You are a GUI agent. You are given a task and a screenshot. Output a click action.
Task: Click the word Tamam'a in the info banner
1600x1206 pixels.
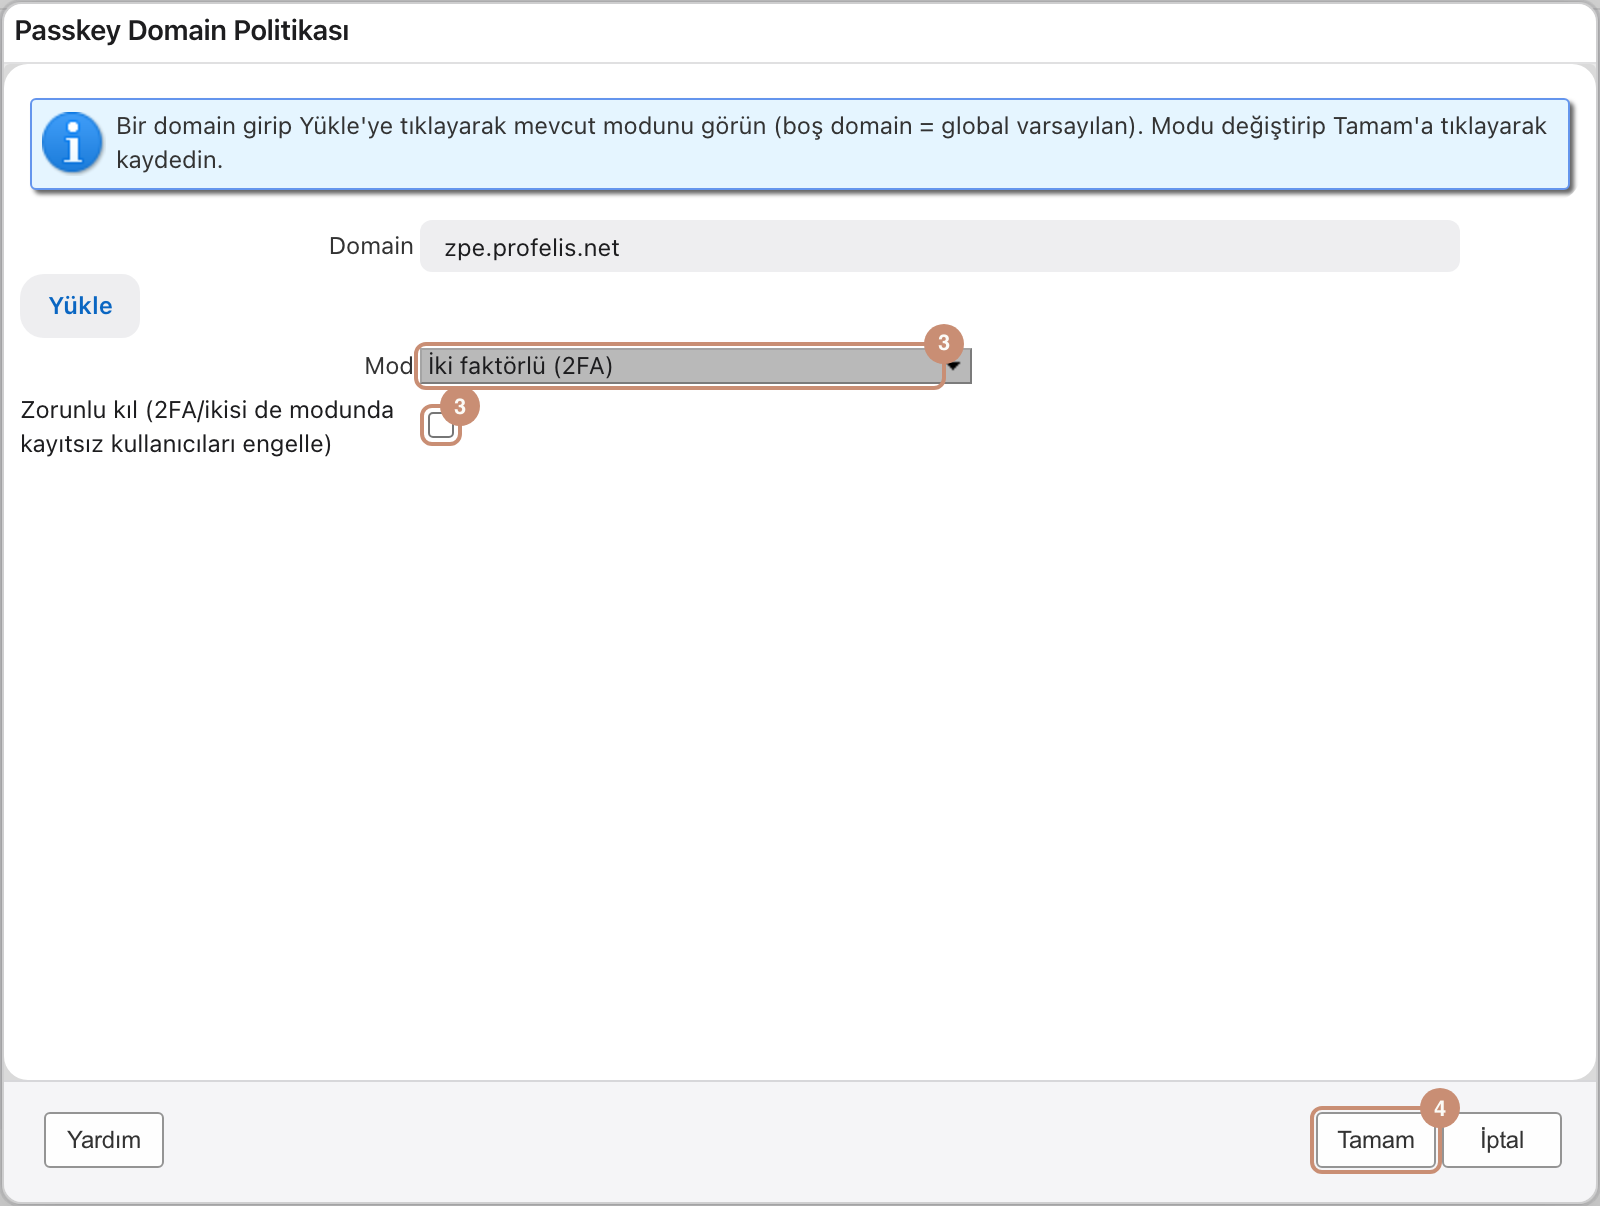[1383, 126]
